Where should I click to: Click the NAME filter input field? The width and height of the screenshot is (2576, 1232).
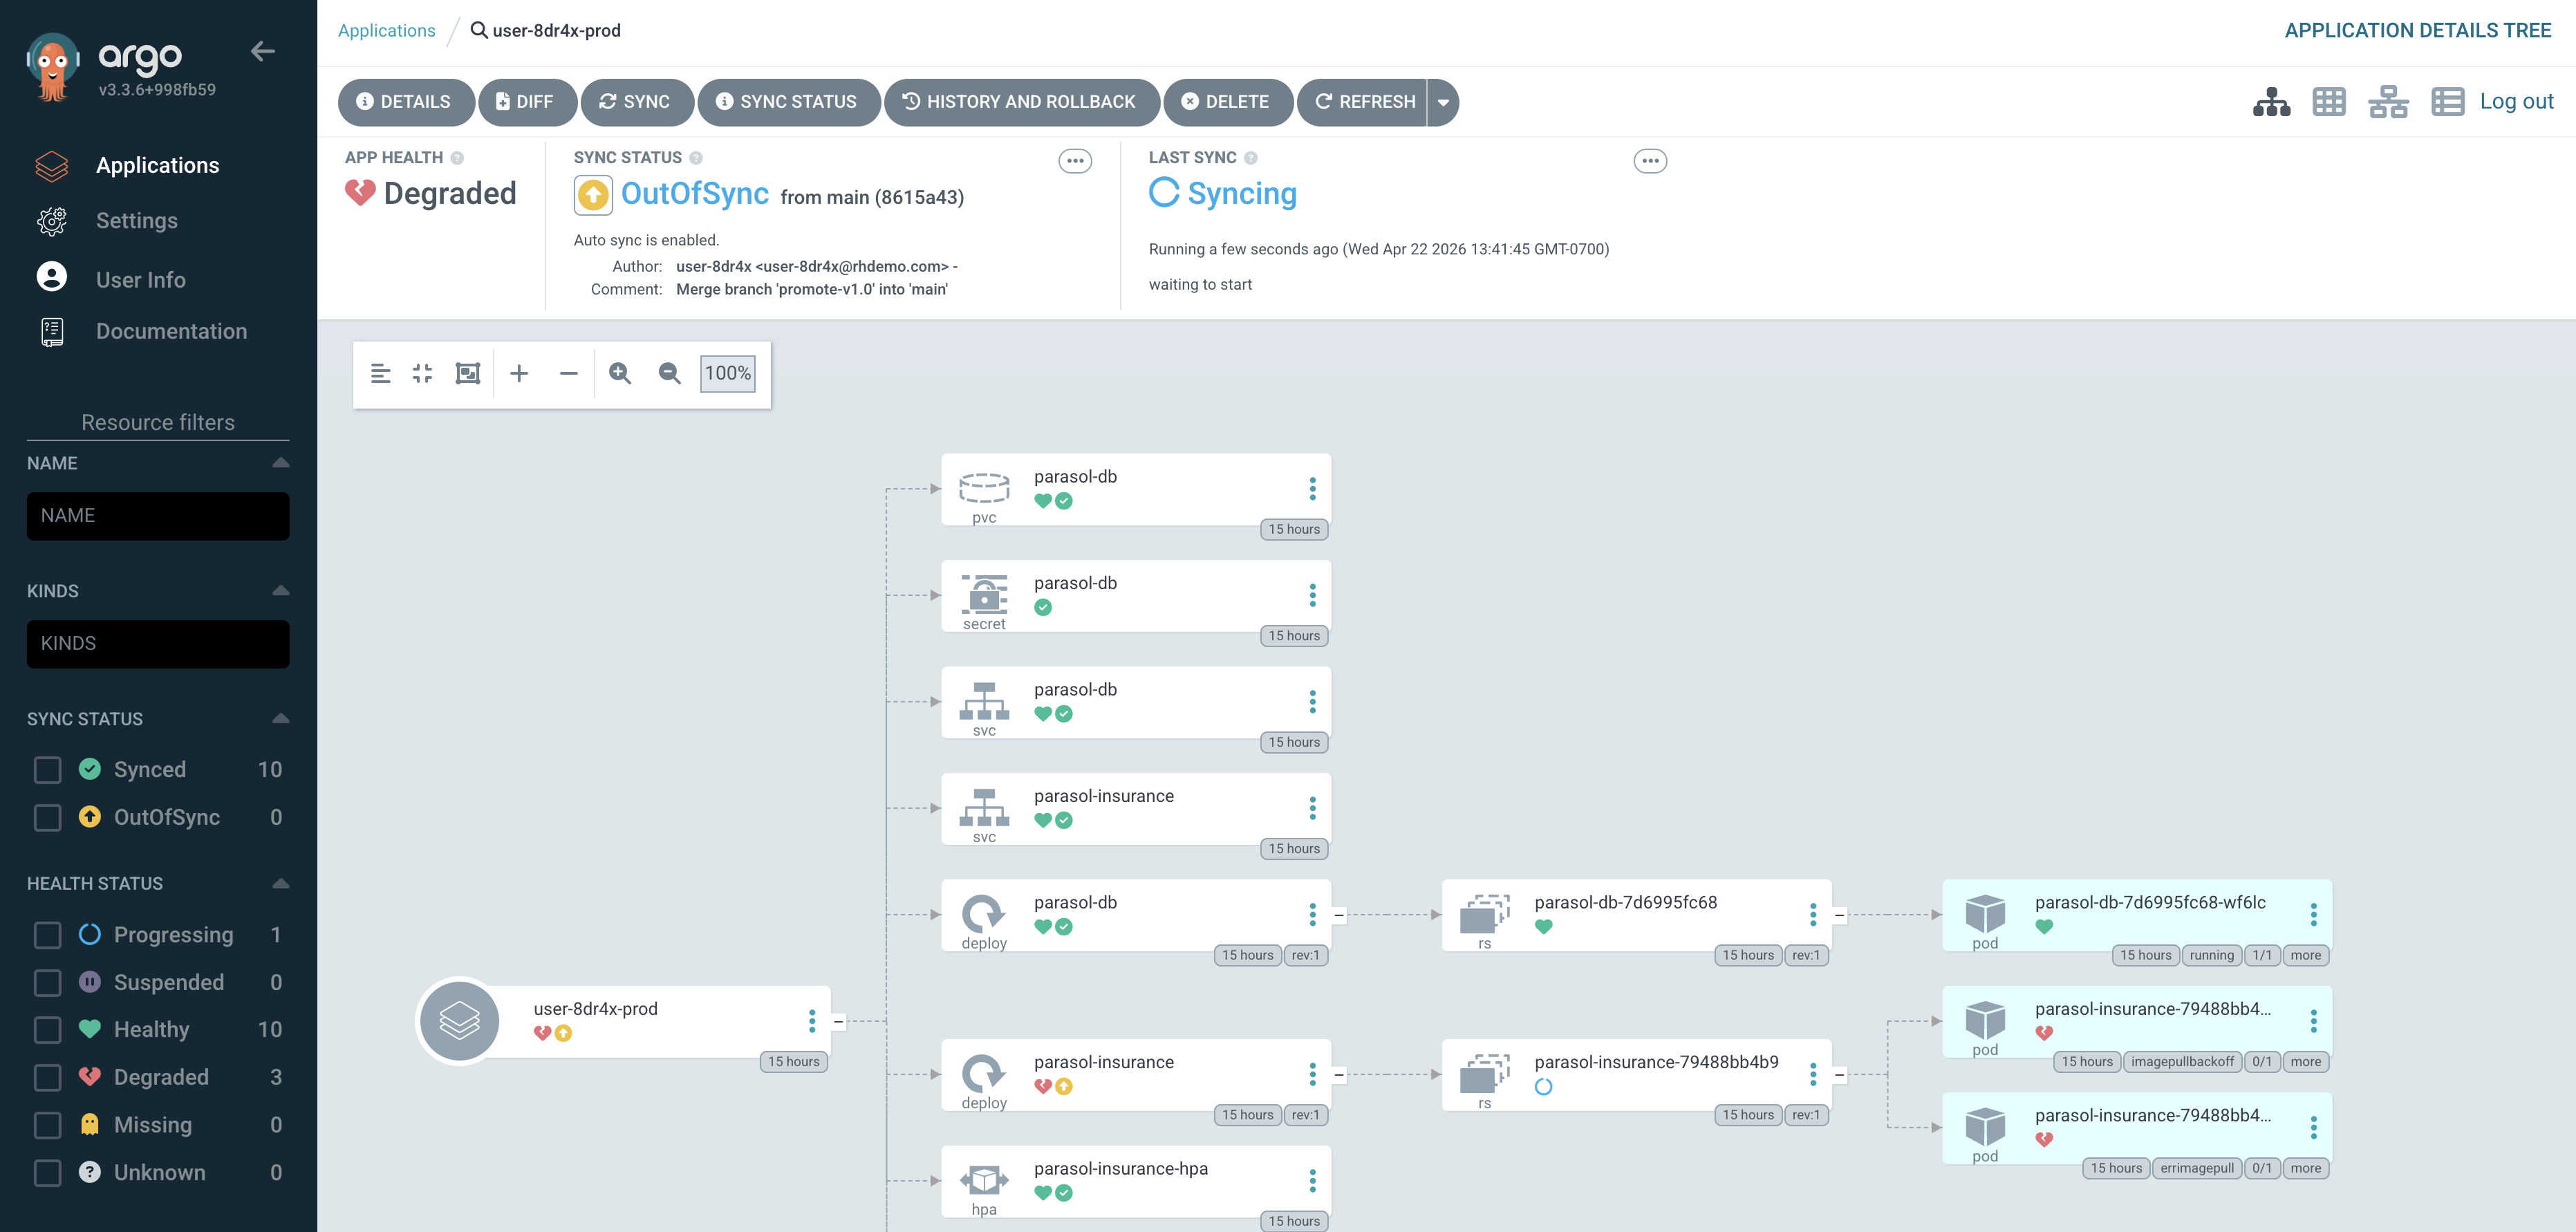(x=158, y=516)
